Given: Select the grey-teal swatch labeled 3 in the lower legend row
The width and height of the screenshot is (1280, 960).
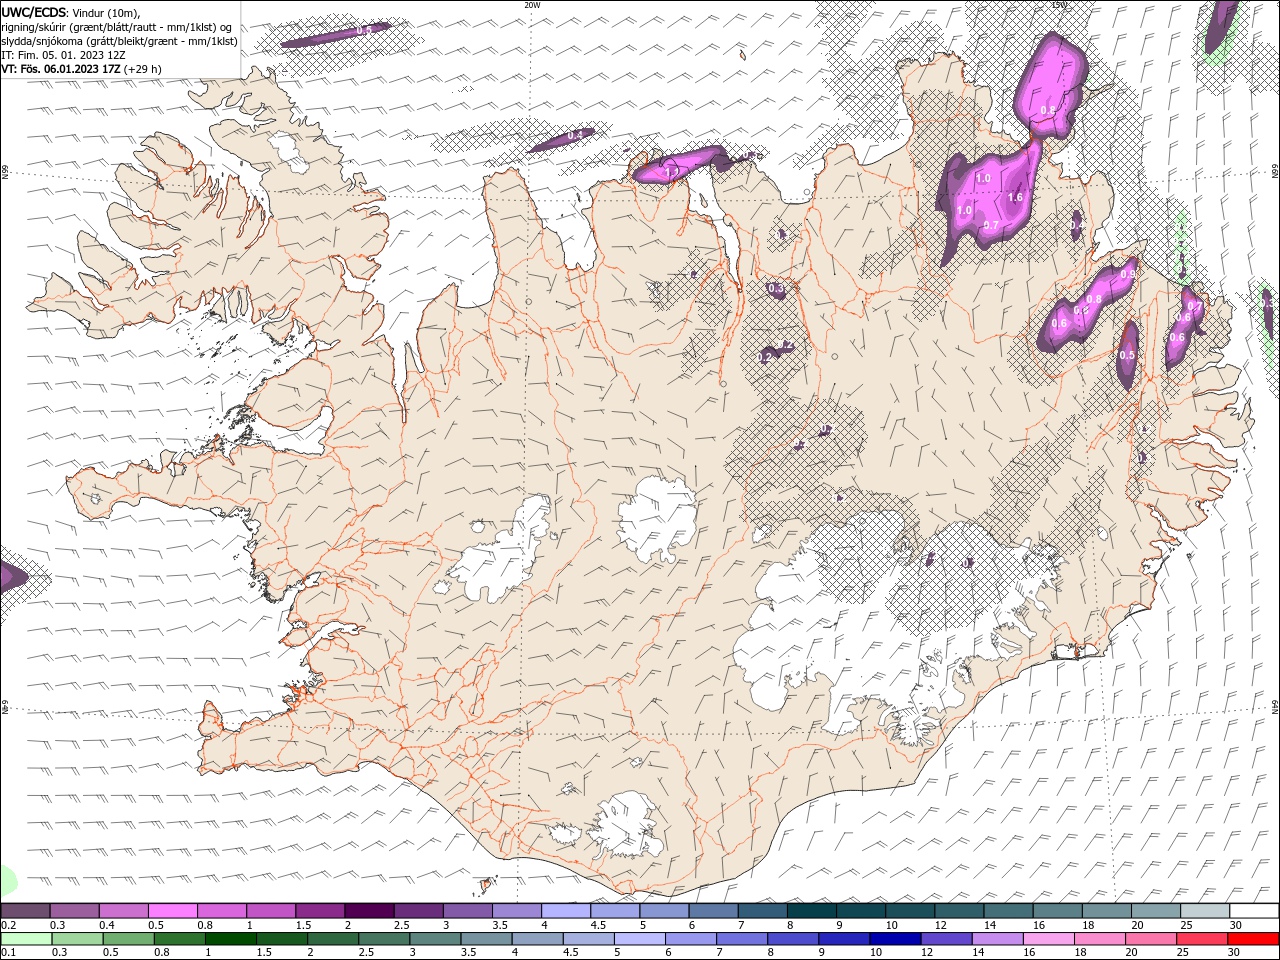Looking at the screenshot, I should [434, 939].
